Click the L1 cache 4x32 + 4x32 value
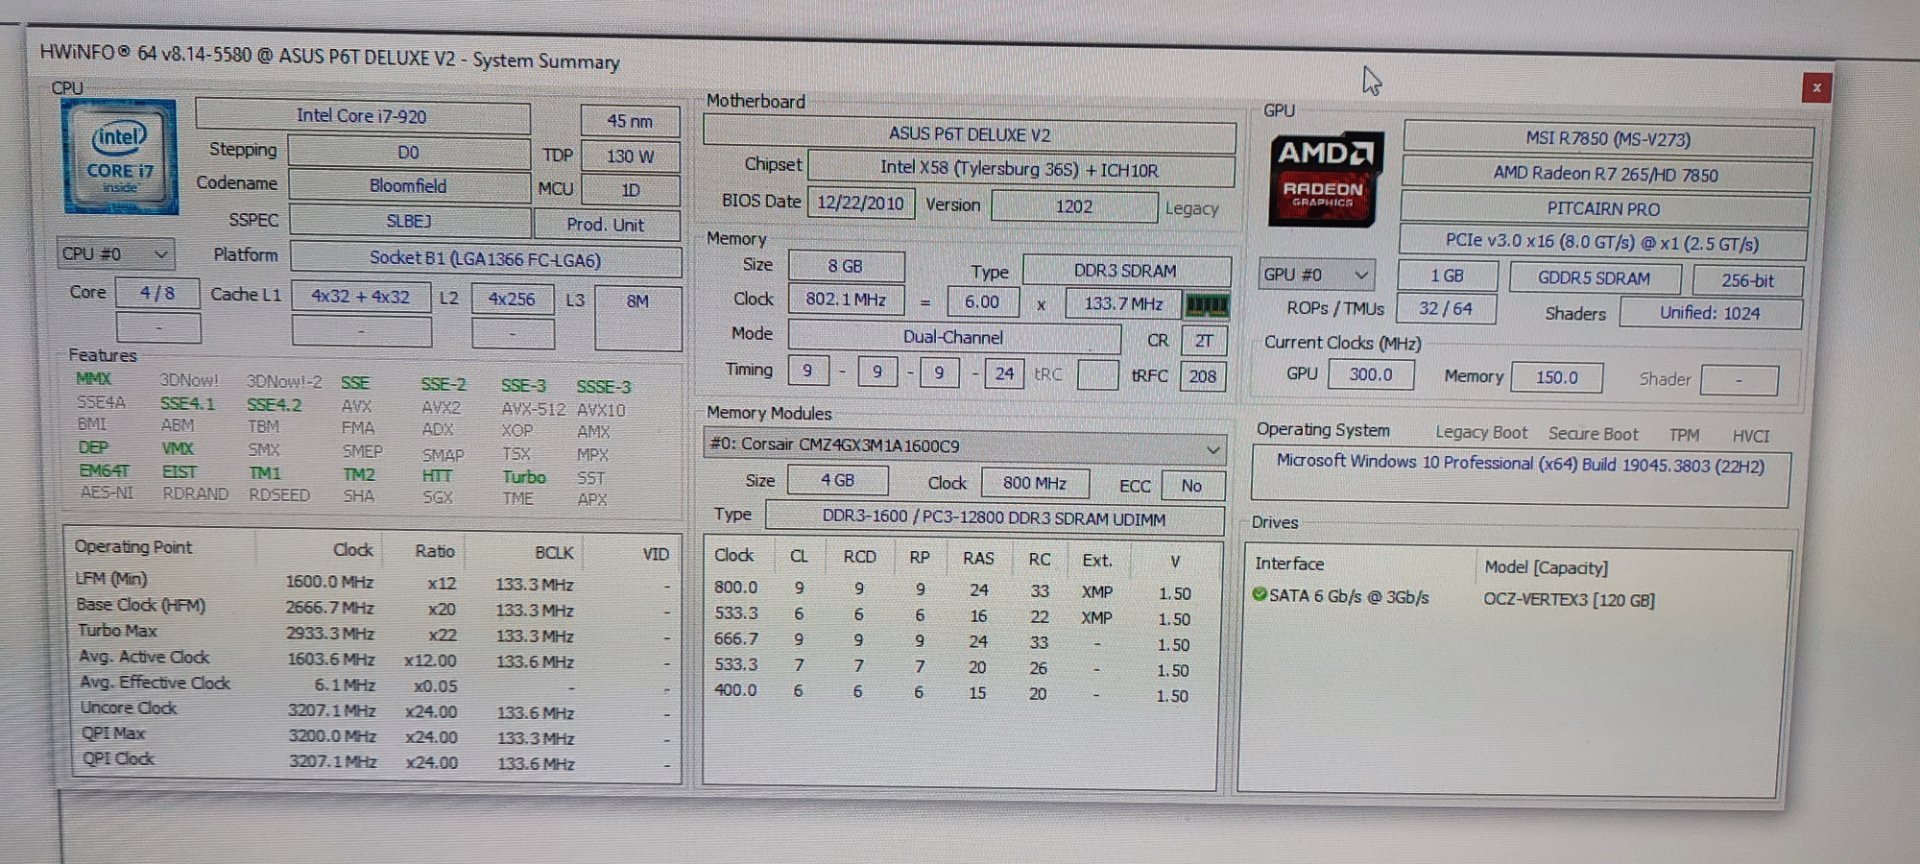 point(361,297)
